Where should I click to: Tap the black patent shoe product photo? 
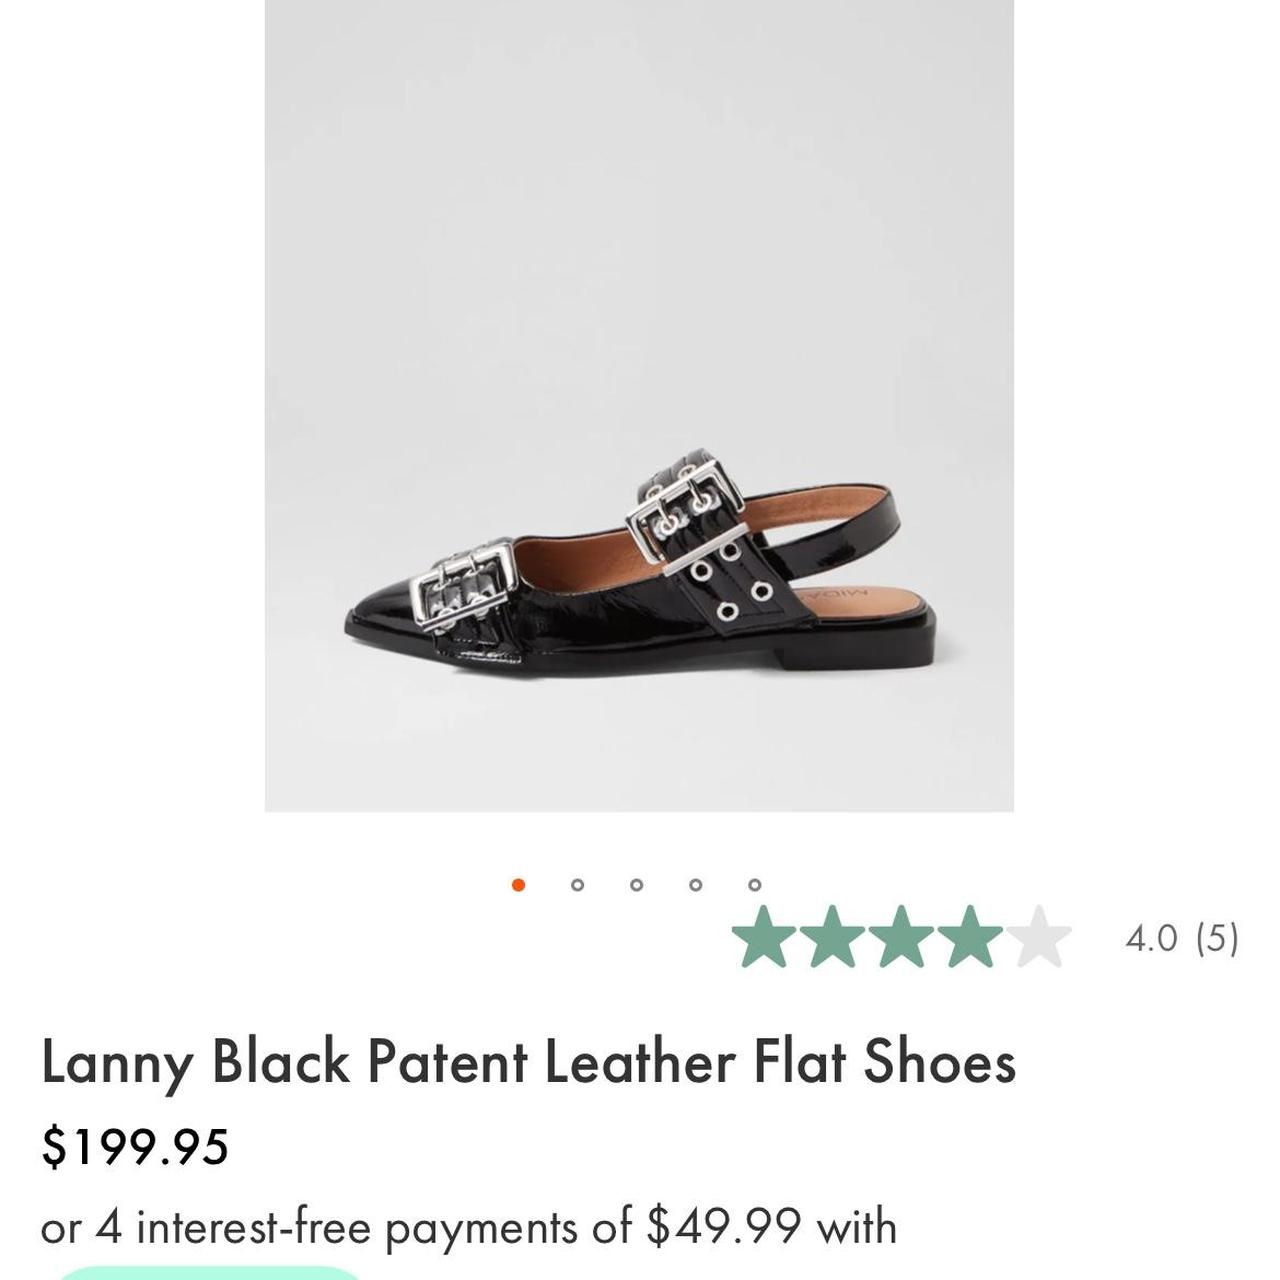point(639,405)
